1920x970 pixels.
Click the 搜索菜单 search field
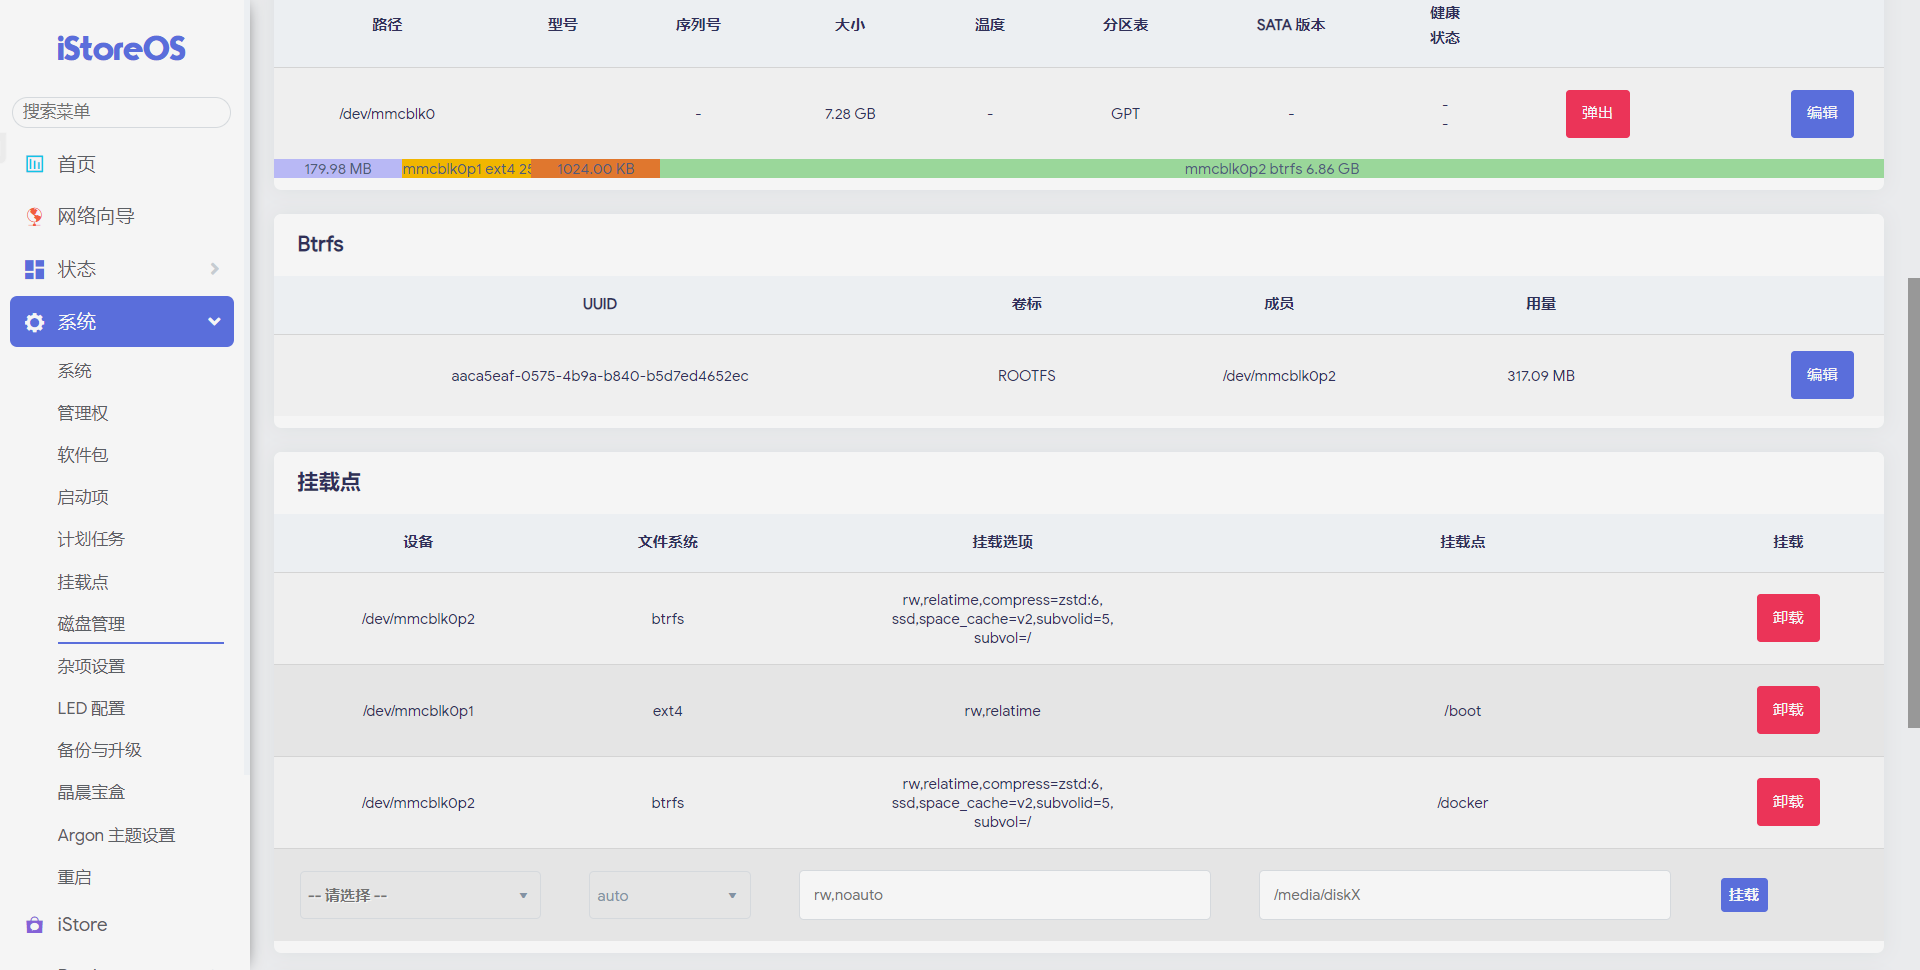121,112
